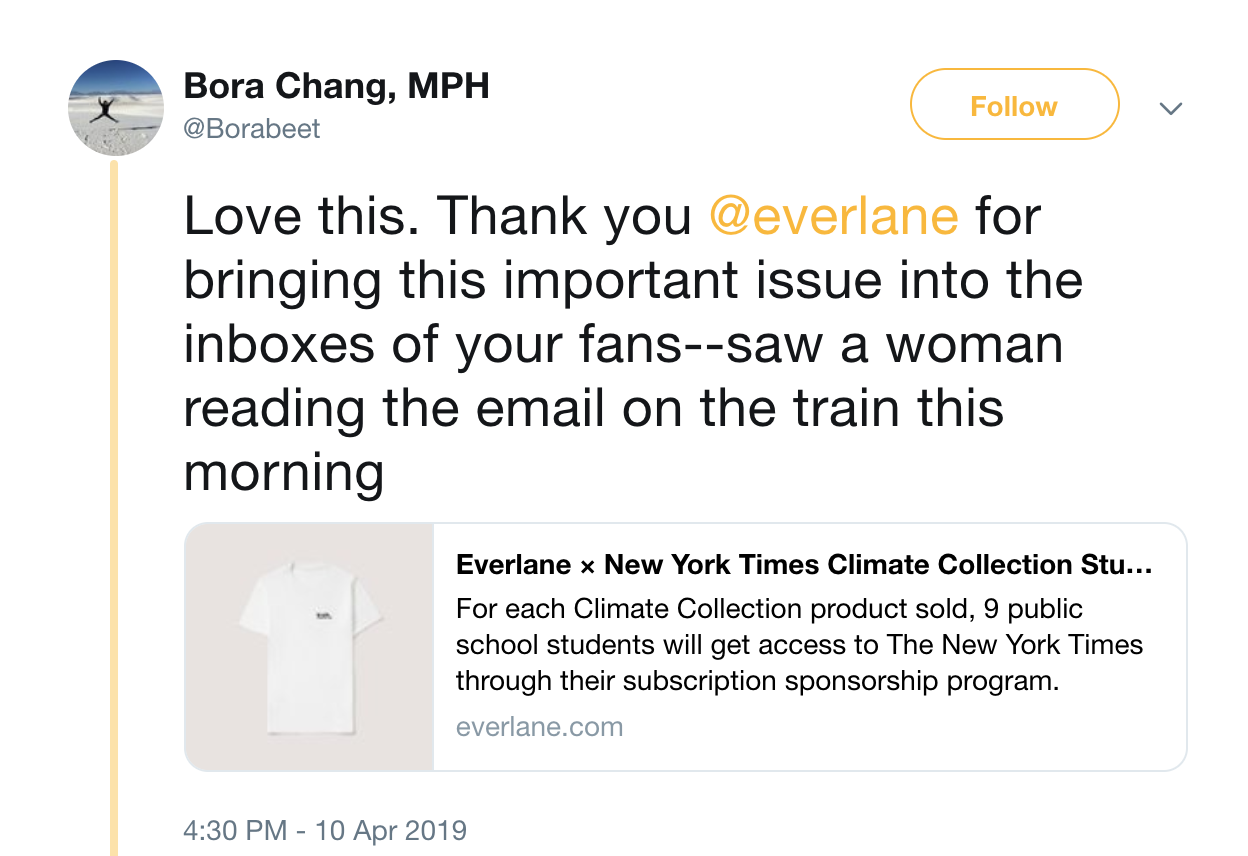Open the Everlane × New York Times card title
This screenshot has height=856, width=1248.
[x=804, y=565]
